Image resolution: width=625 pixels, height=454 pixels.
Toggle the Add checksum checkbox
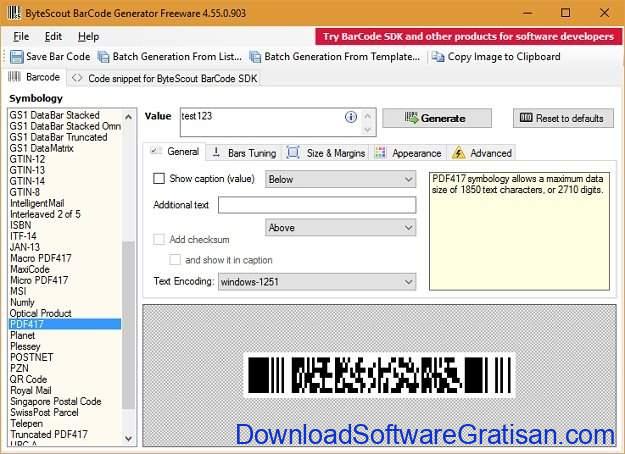[x=159, y=239]
